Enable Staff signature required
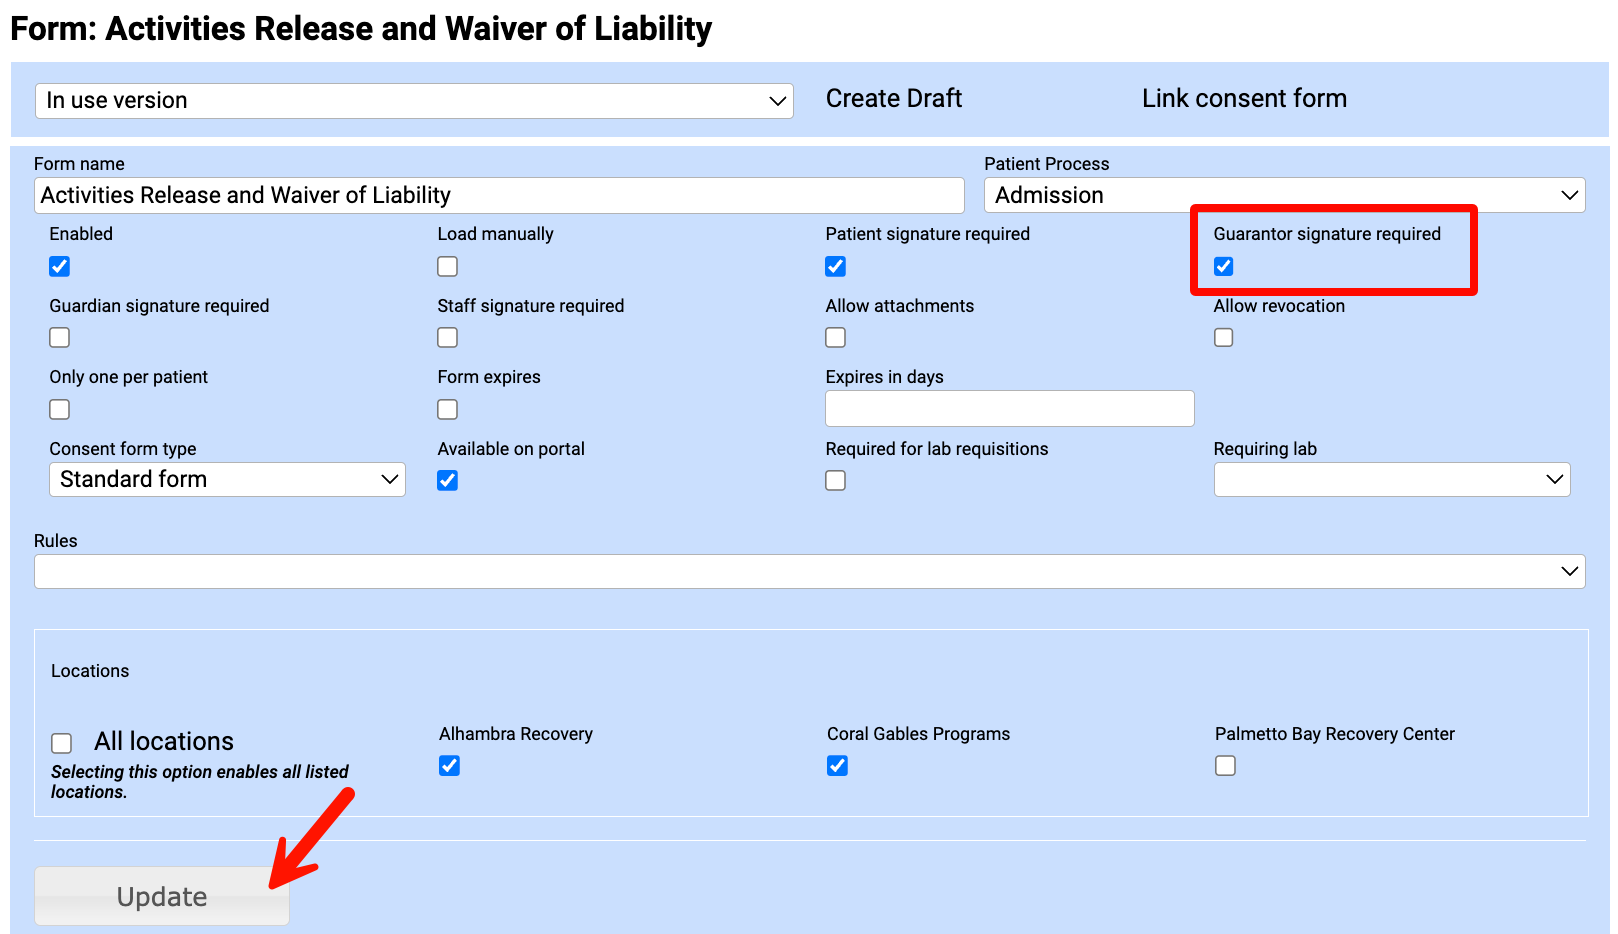 tap(448, 338)
